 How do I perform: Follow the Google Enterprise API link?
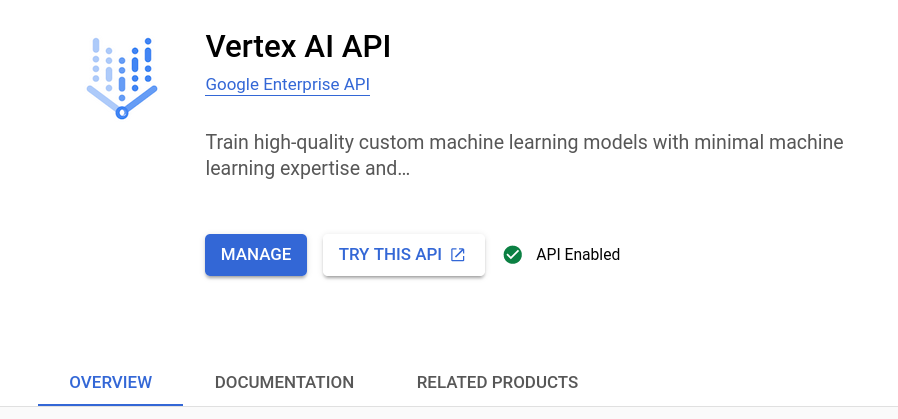click(x=287, y=85)
